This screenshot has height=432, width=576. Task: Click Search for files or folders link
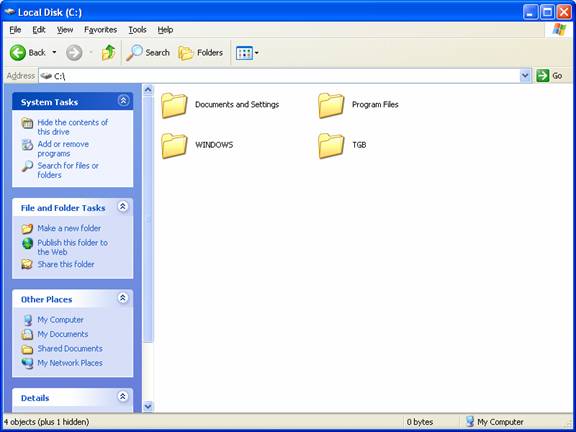(x=68, y=170)
